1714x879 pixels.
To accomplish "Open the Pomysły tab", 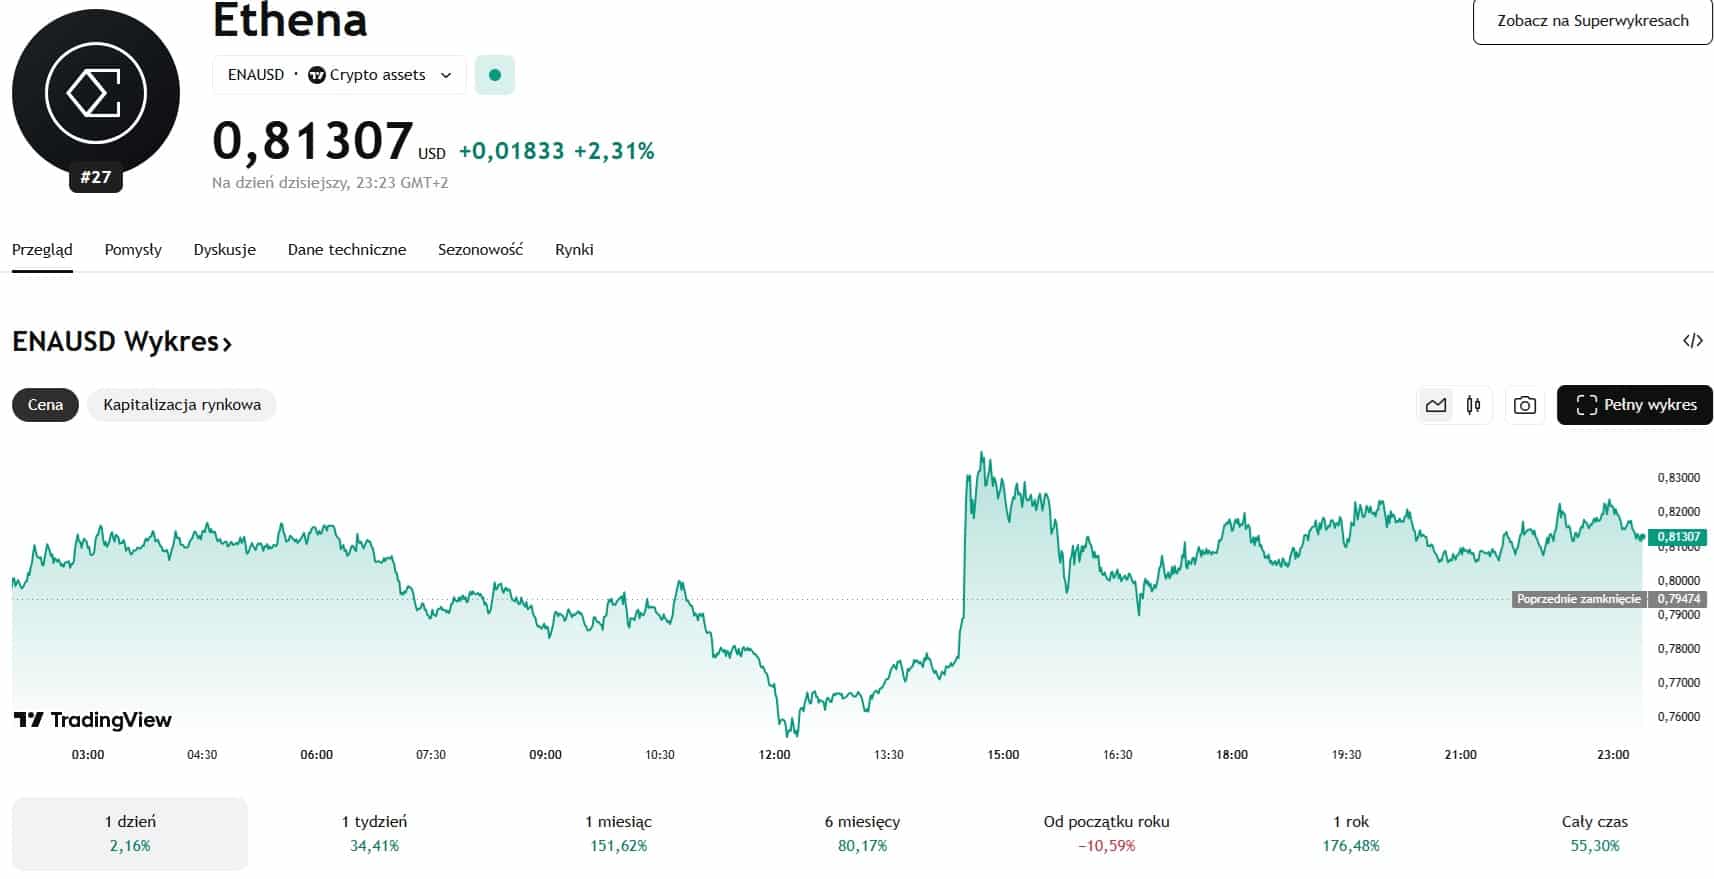I will click(133, 250).
